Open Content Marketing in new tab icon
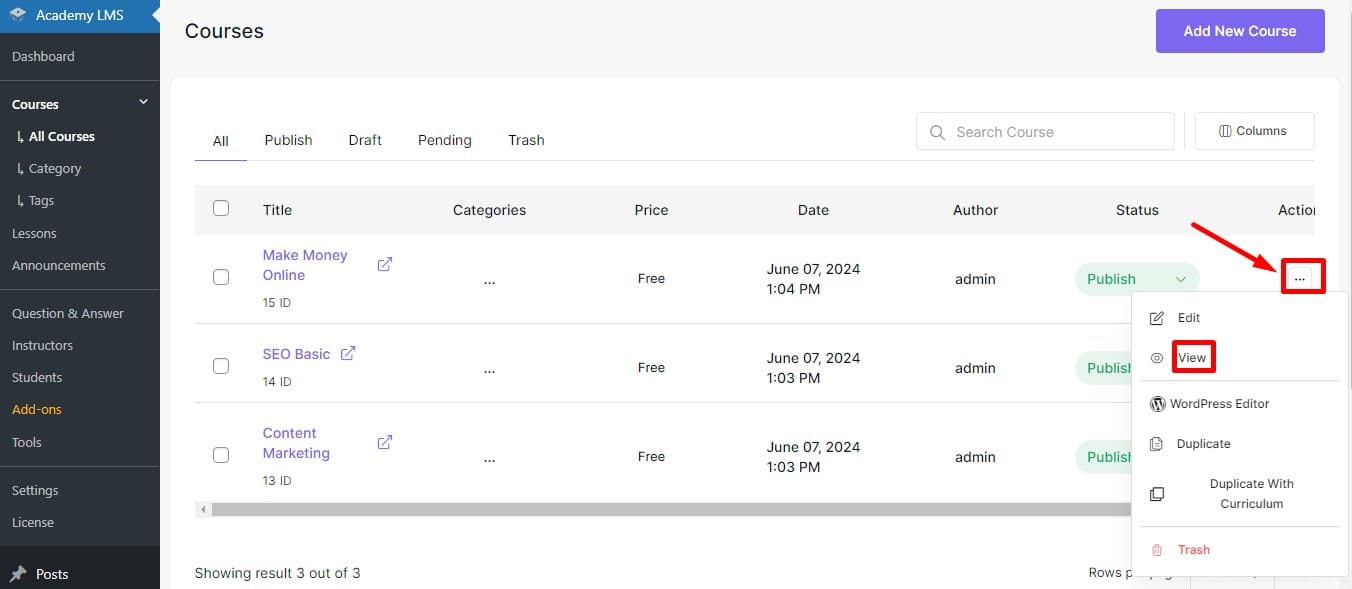Image resolution: width=1352 pixels, height=589 pixels. pos(384,442)
